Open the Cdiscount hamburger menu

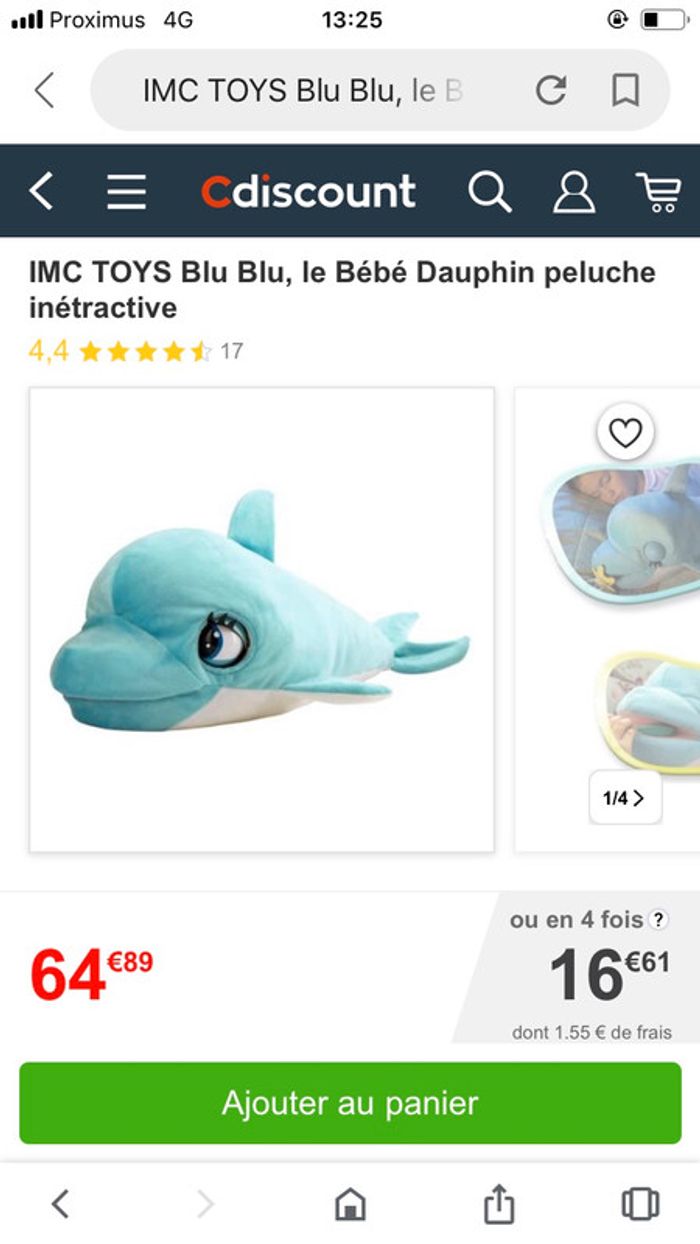[x=127, y=191]
